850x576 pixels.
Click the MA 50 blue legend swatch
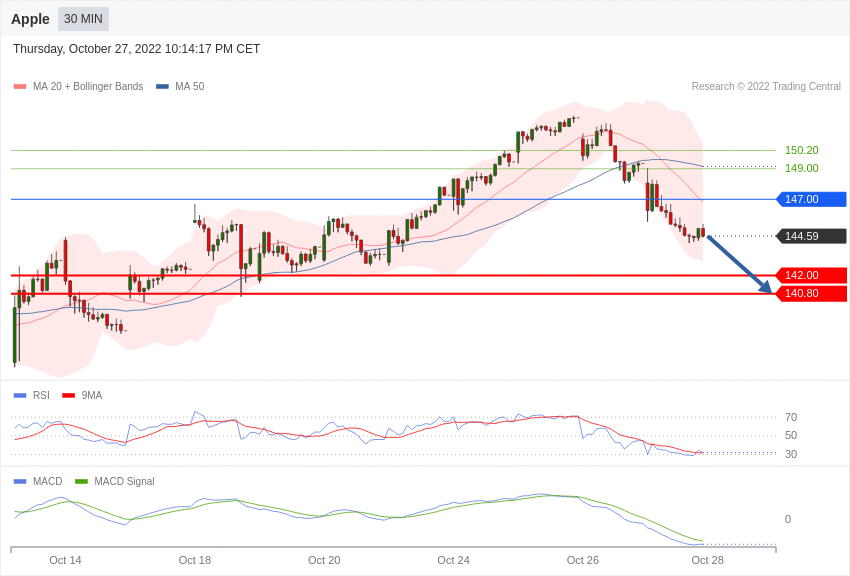(162, 87)
